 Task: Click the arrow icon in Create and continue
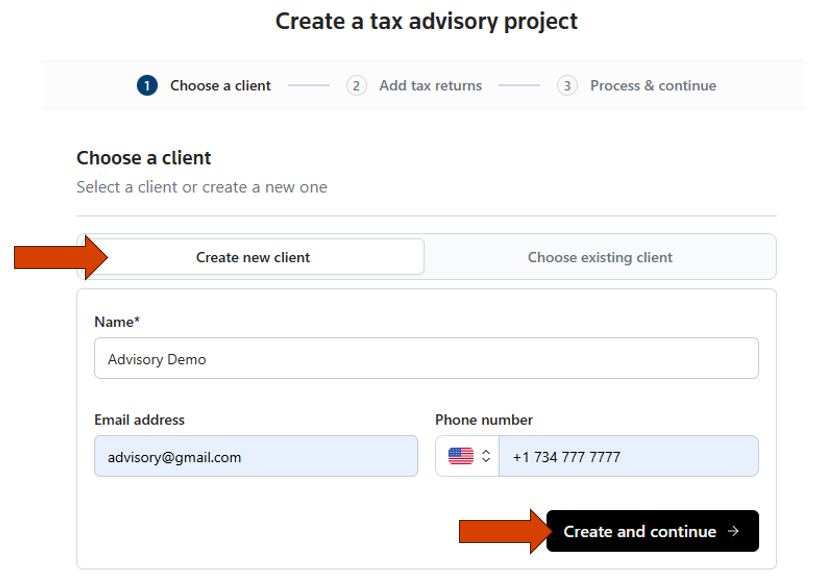[x=733, y=531]
